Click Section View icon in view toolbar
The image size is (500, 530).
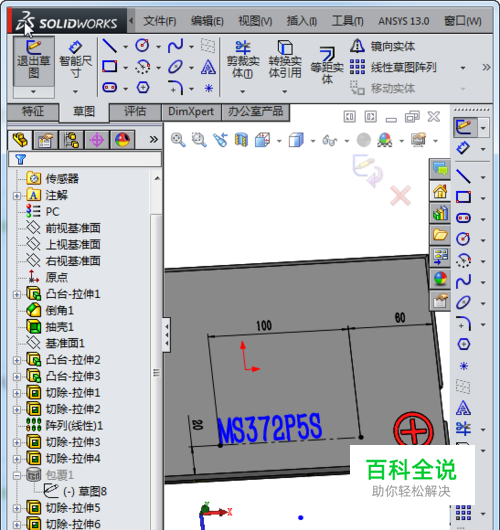click(241, 140)
